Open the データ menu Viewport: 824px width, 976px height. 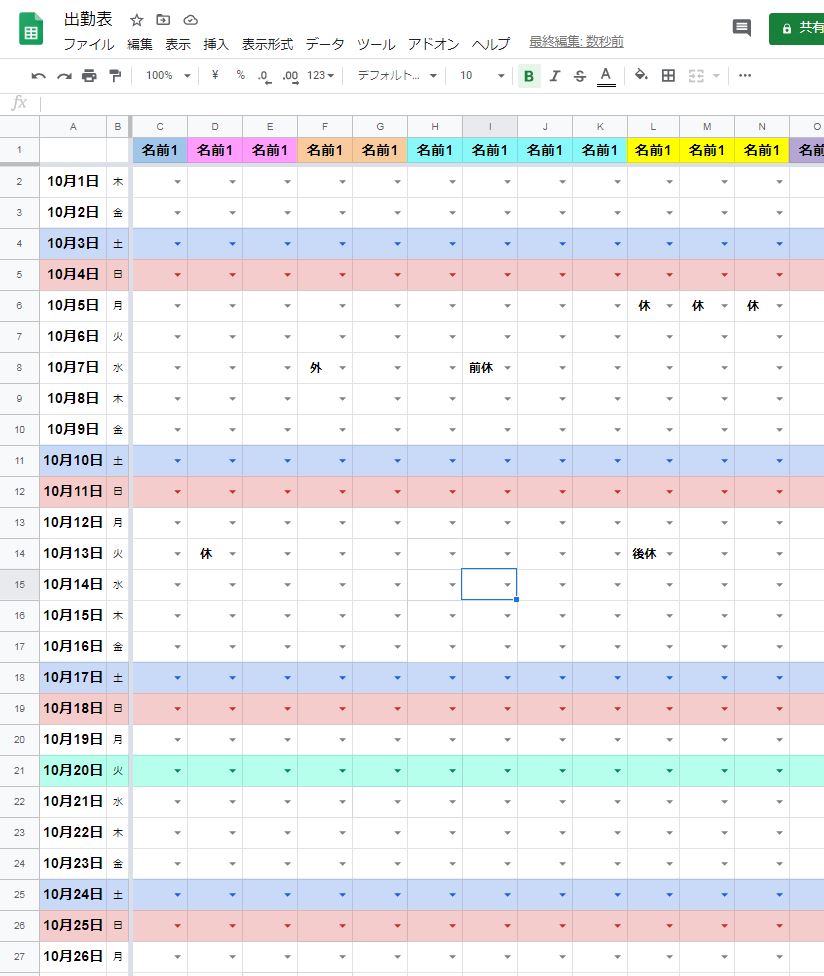[325, 44]
